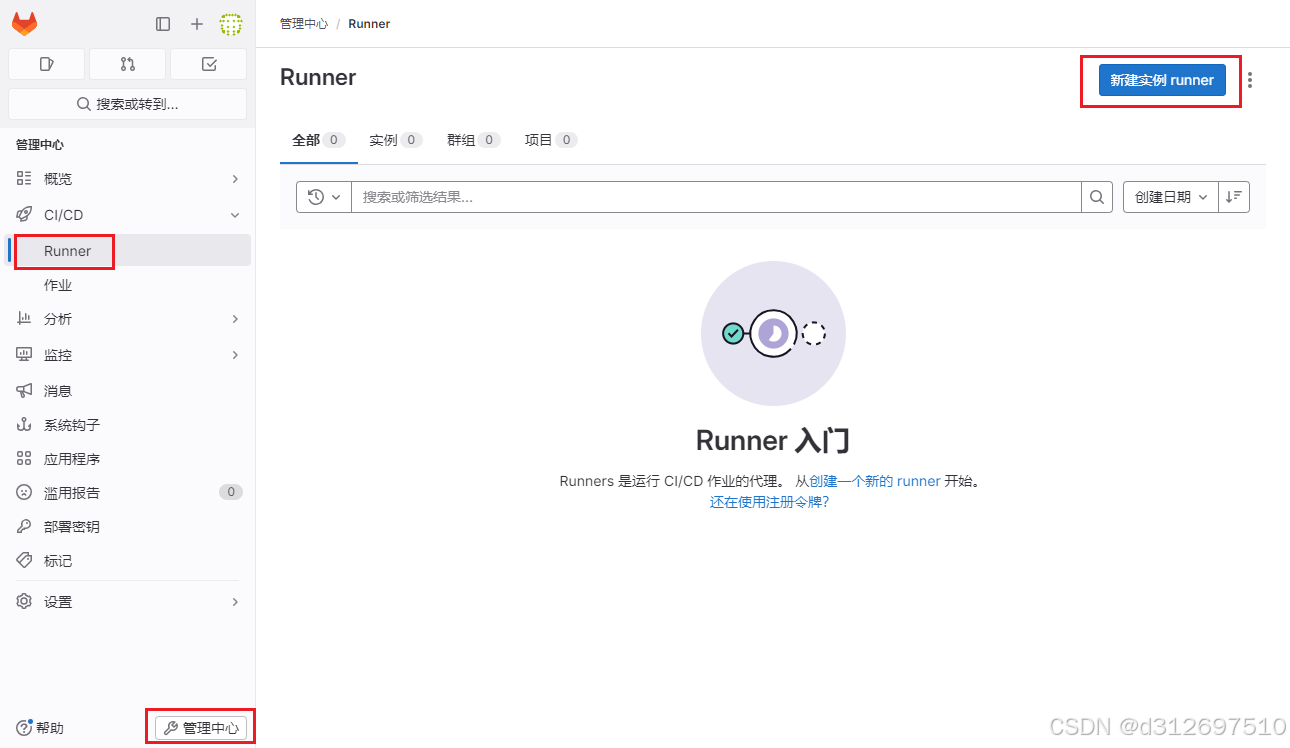This screenshot has width=1290, height=748.
Task: Open 标记 in the sidebar
Action: pyautogui.click(x=127, y=561)
